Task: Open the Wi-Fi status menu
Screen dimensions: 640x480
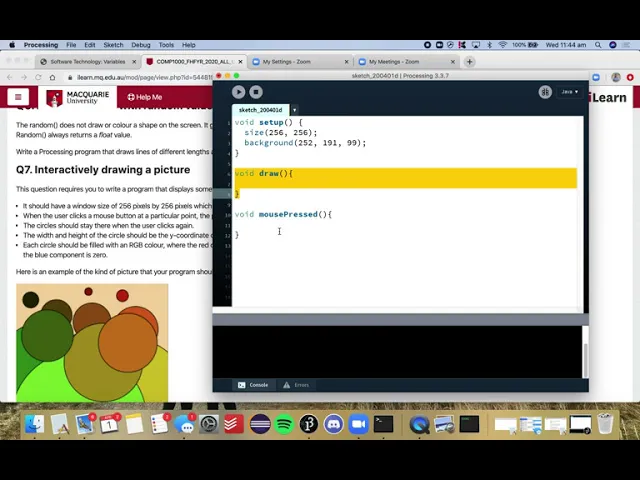Action: pos(502,45)
